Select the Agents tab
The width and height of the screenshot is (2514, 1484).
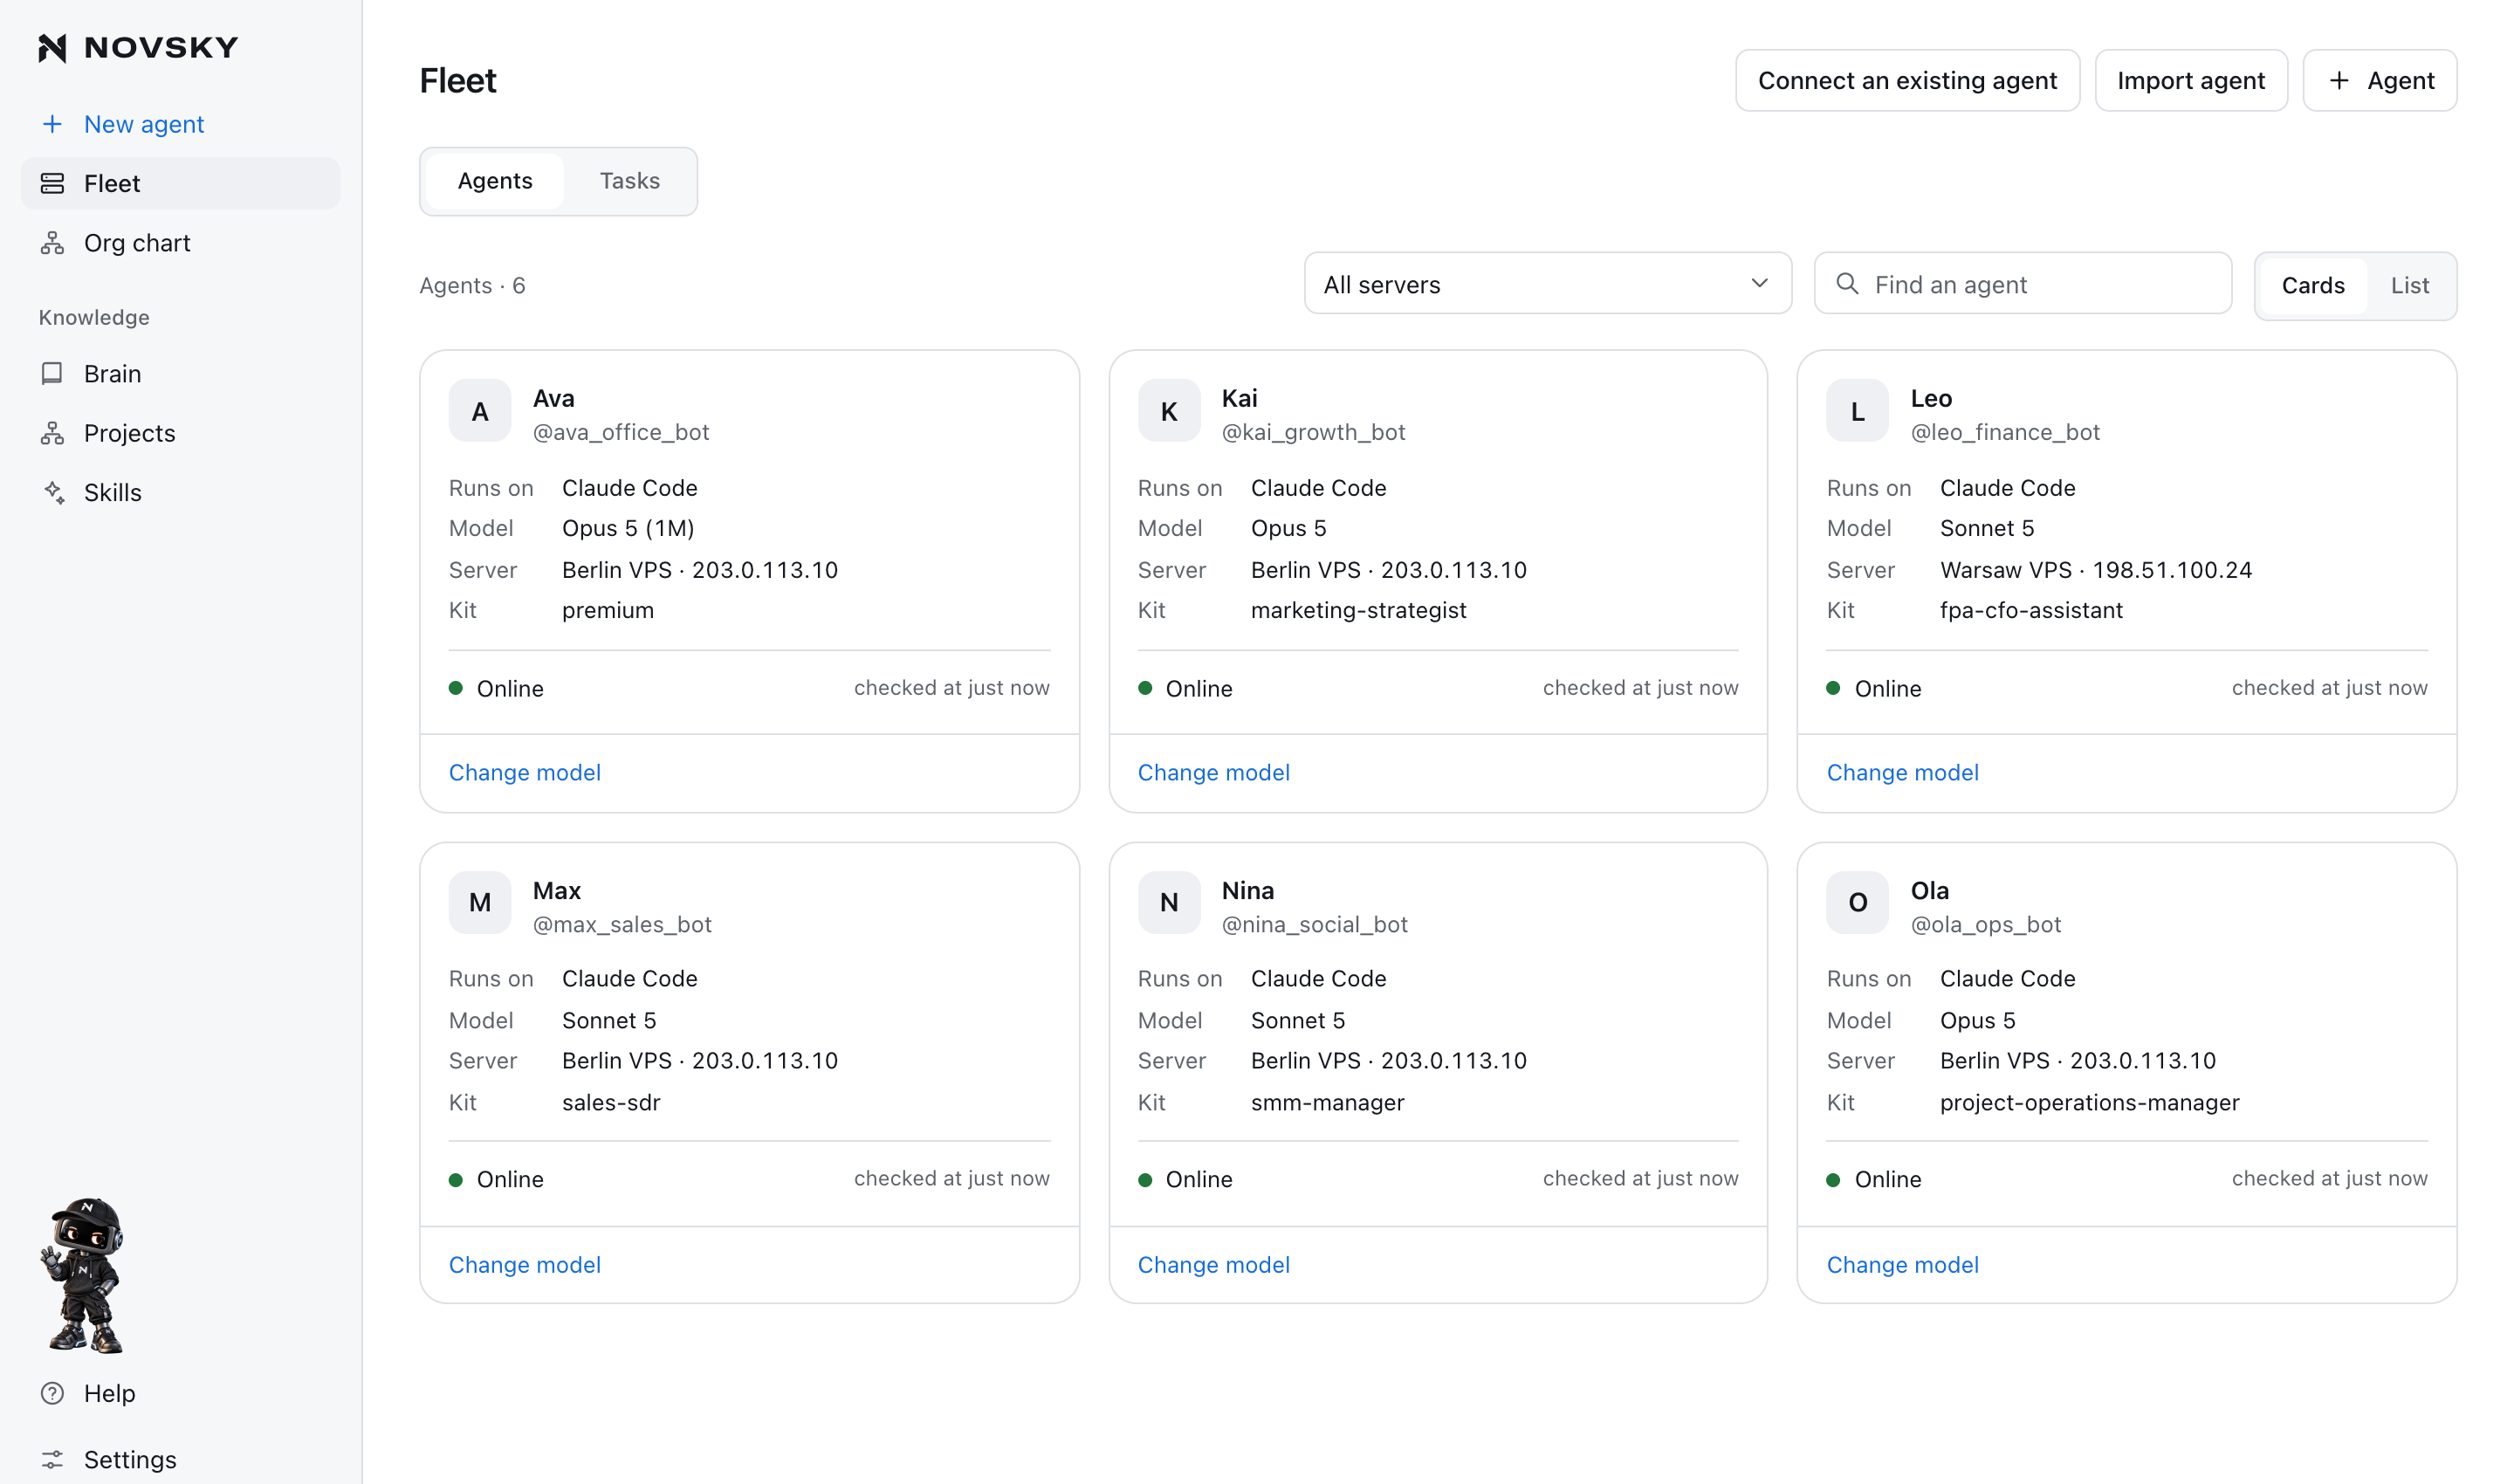click(495, 181)
